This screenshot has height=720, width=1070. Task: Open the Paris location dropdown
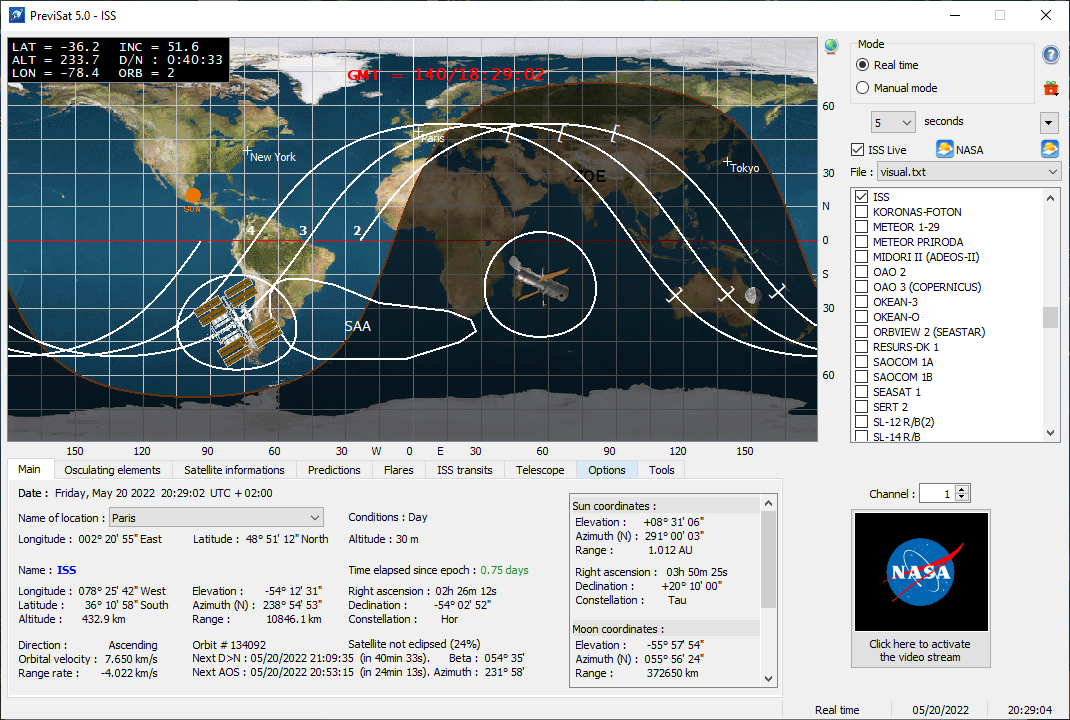216,517
